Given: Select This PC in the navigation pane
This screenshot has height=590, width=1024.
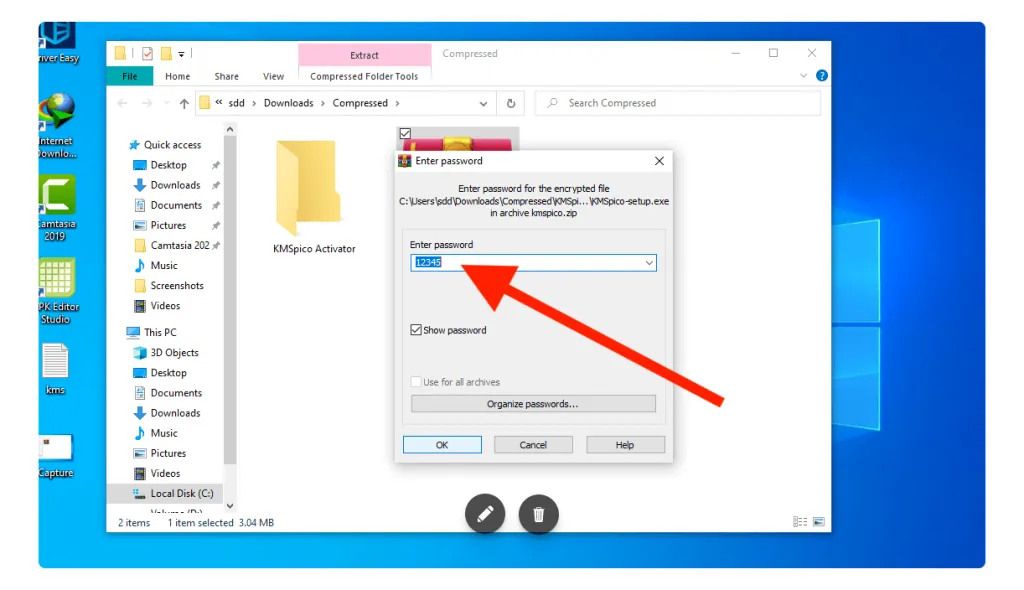Looking at the screenshot, I should click(152, 333).
